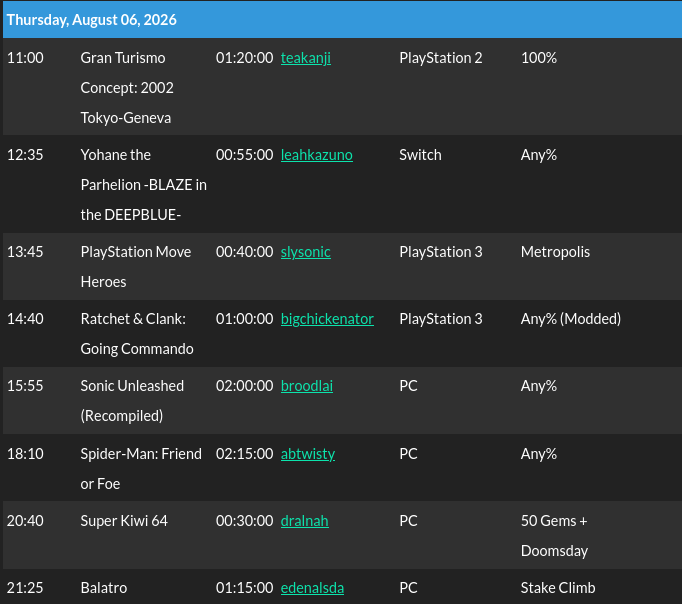Select the 00:55:00 duration

pos(244,155)
